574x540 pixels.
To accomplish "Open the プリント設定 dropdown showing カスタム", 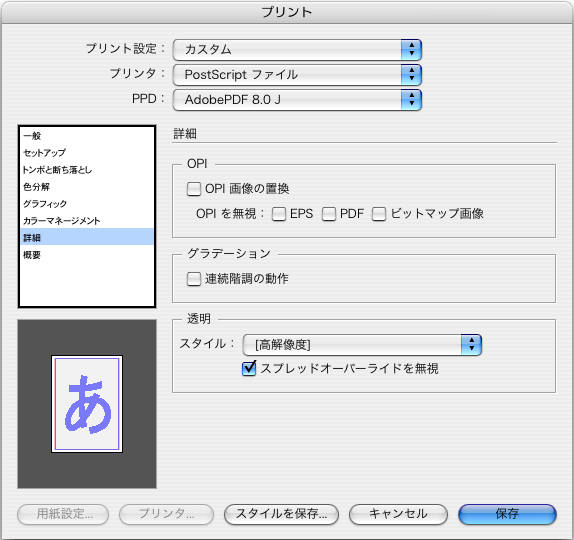I will pos(297,49).
